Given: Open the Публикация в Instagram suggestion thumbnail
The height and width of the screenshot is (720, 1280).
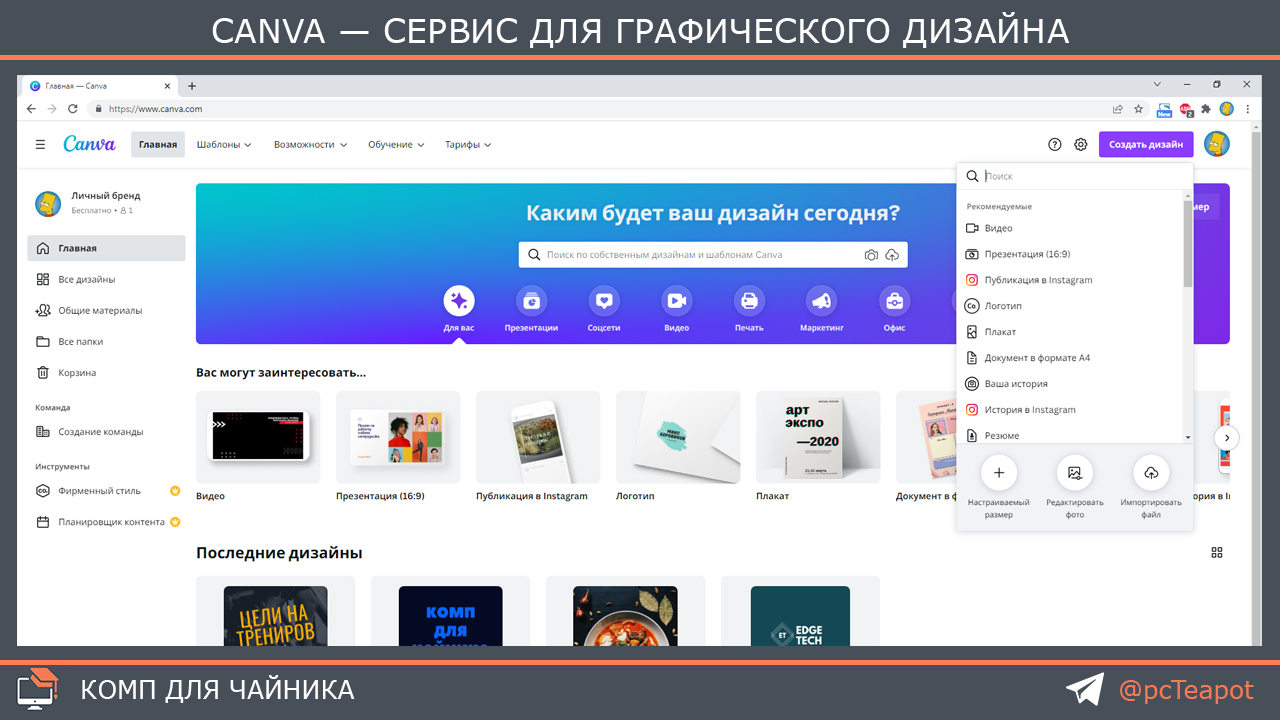Looking at the screenshot, I should coord(538,437).
